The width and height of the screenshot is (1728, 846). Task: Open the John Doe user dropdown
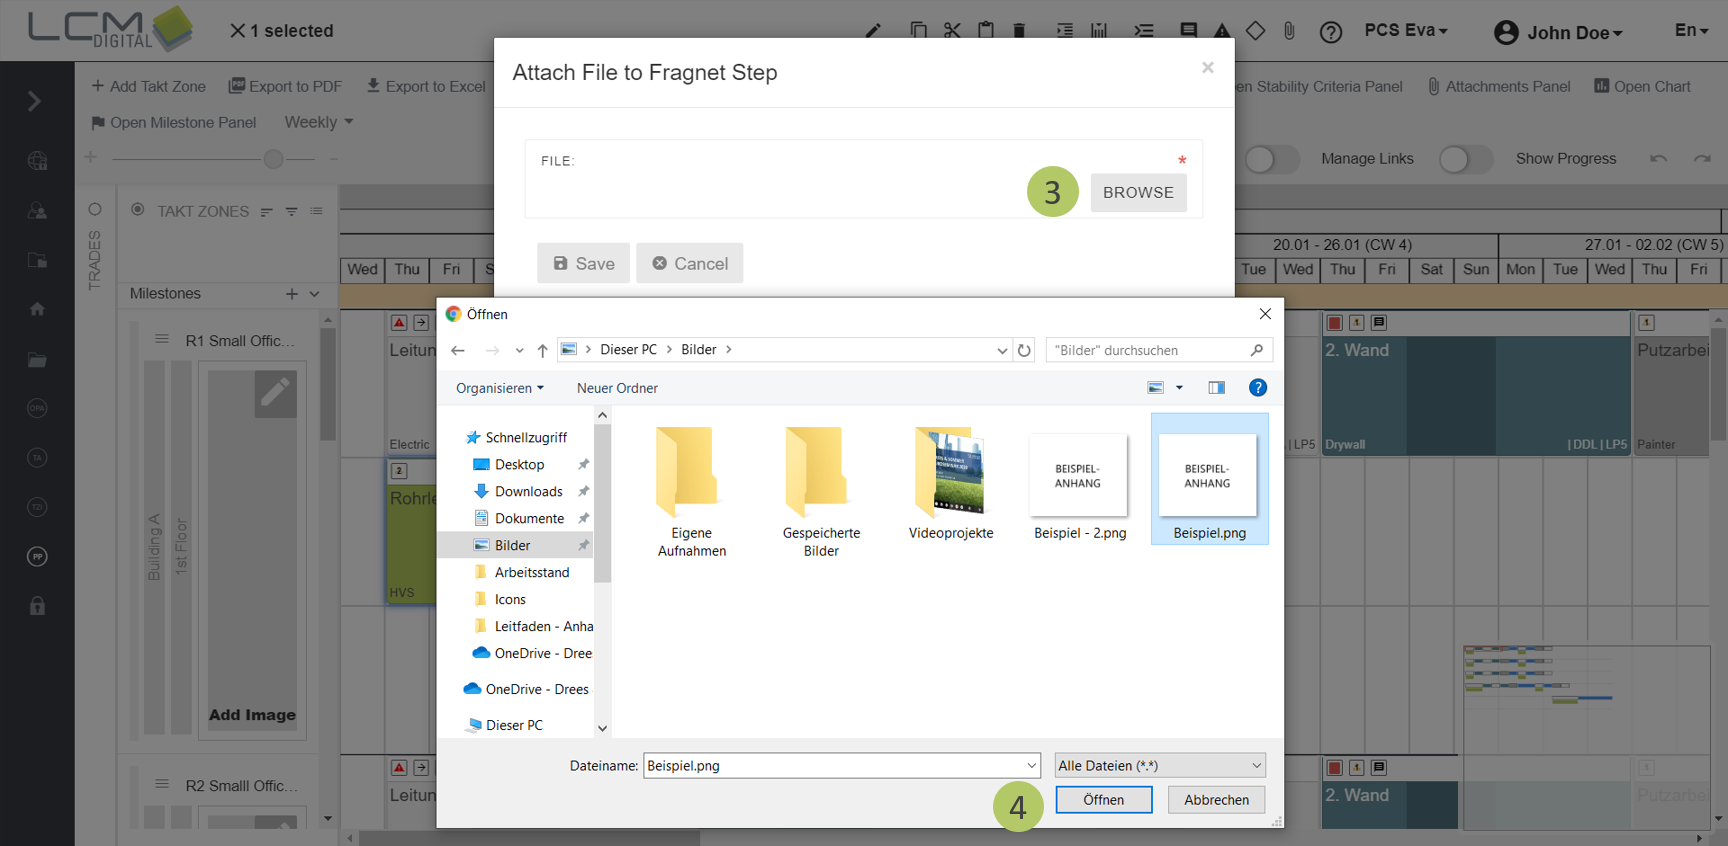[1558, 32]
